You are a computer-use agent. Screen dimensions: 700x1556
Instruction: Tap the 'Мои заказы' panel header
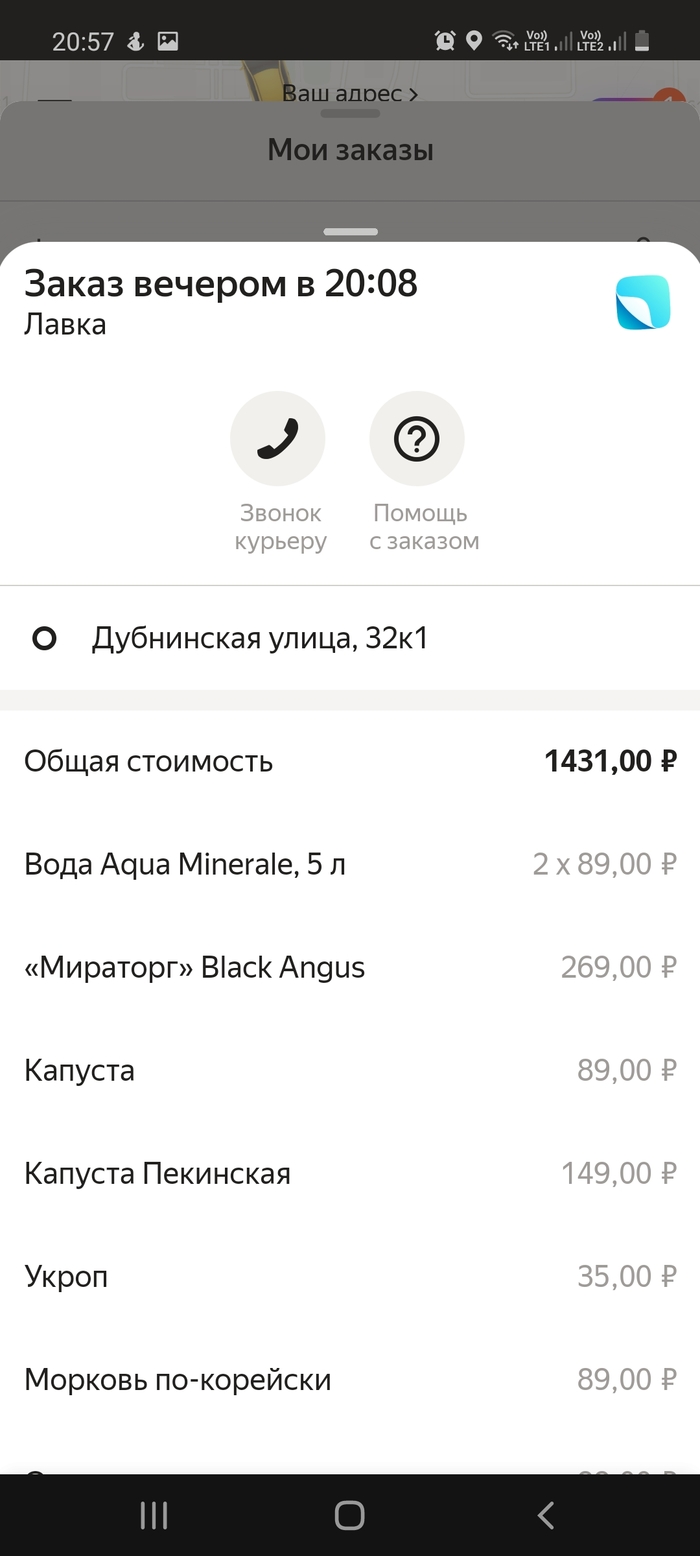click(350, 151)
